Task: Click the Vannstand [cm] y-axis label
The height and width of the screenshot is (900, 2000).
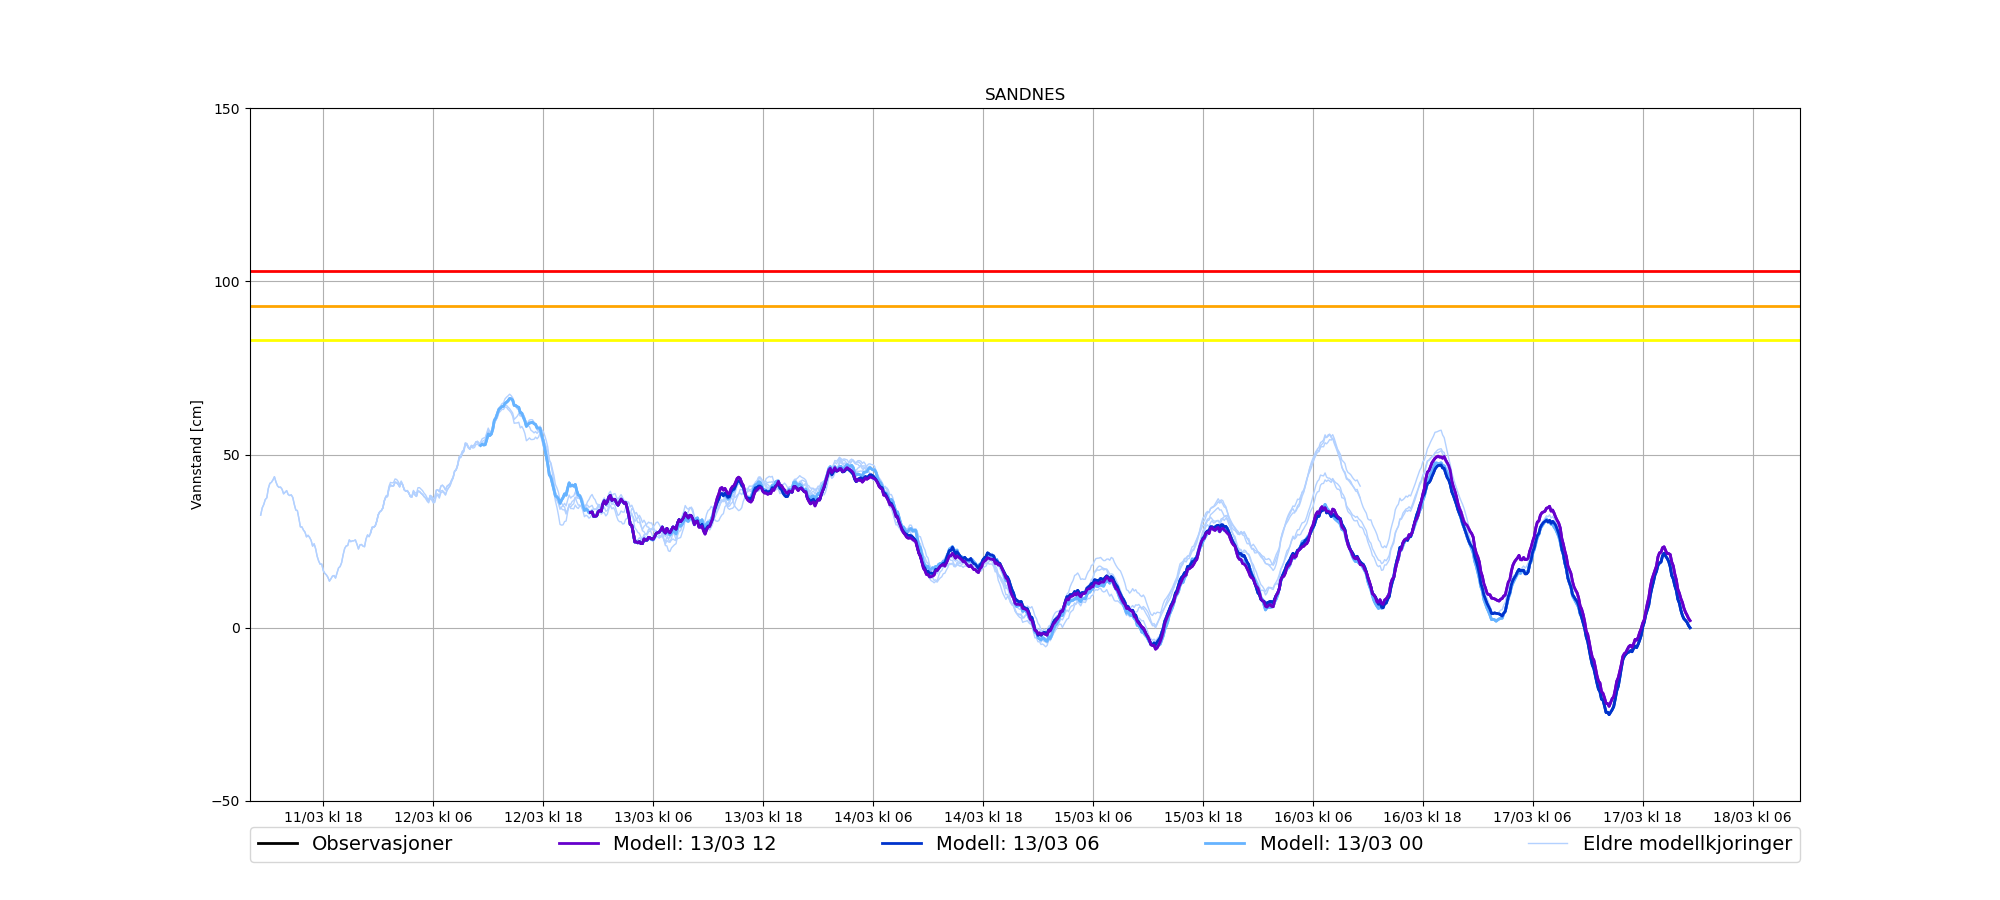Action: pos(197,455)
